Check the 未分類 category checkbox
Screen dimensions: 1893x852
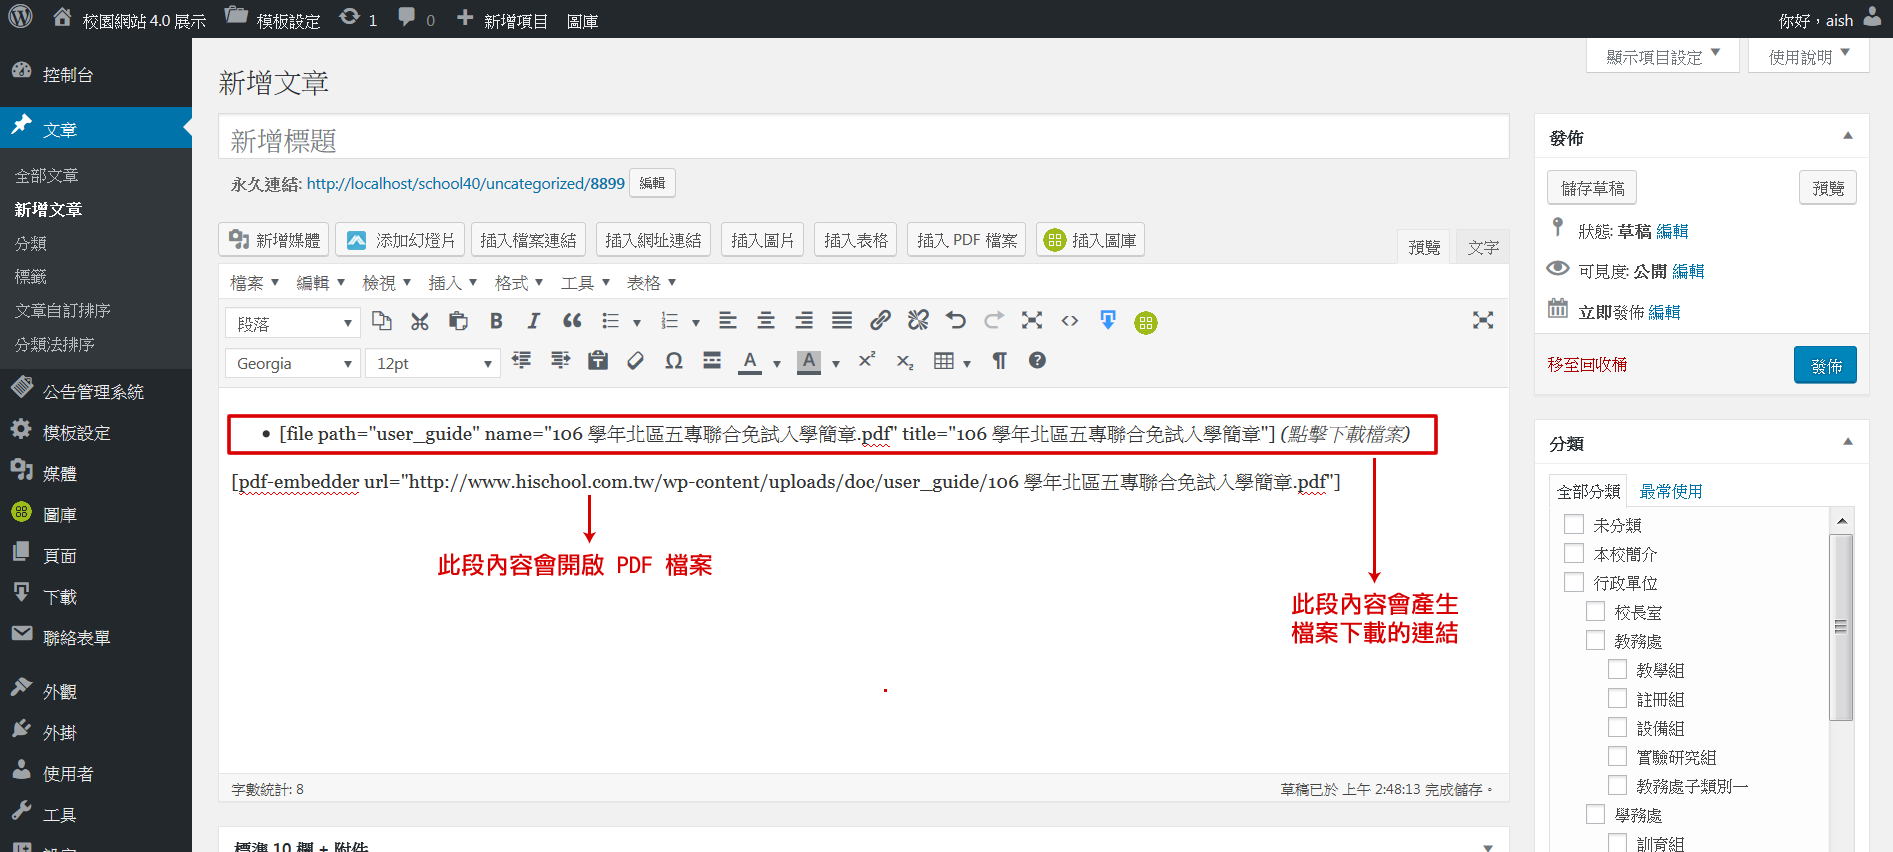tap(1574, 524)
